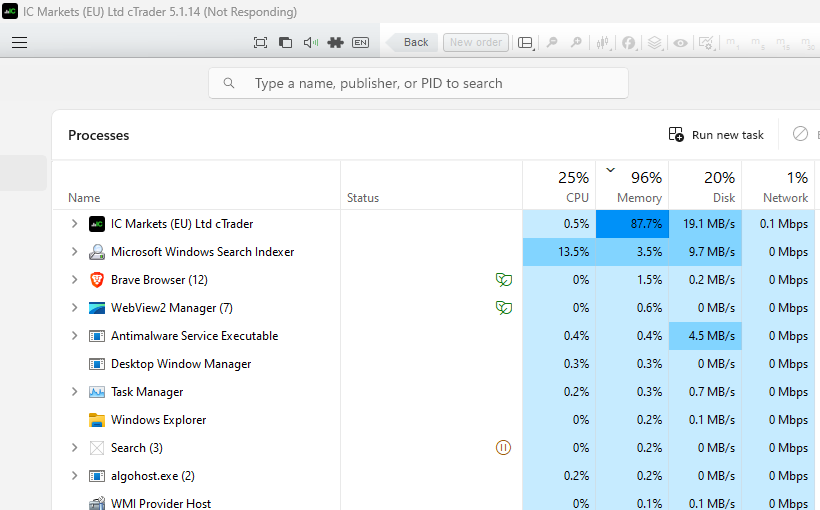The image size is (820, 510).
Task: Sort processes by CPU column header
Action: tap(559, 186)
